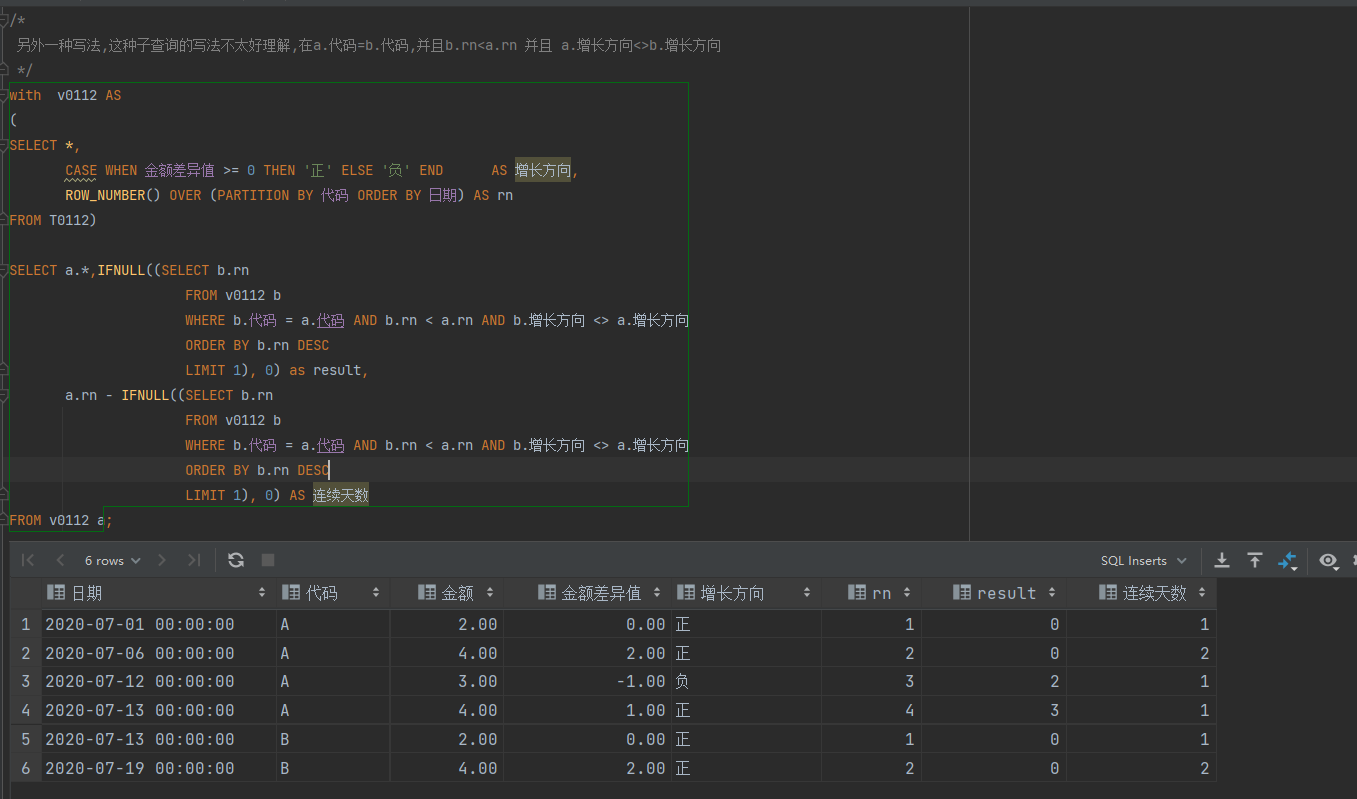Screen dimensions: 1357x799
Task: Go to last page of results
Action: [194, 560]
